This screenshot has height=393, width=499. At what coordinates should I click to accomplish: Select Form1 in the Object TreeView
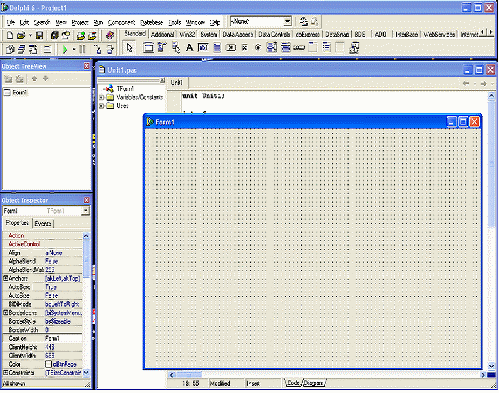[x=20, y=92]
